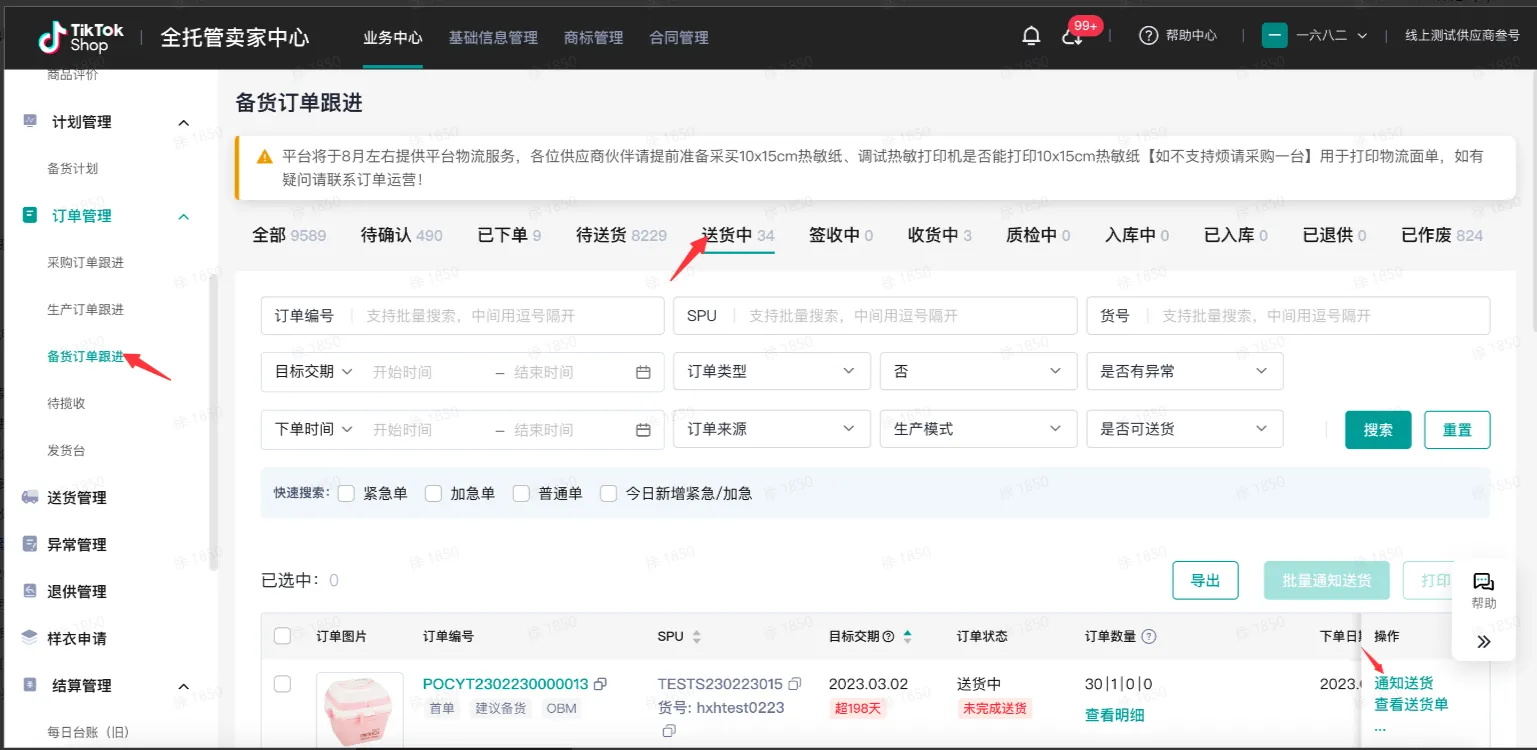Switch to 待送货 tab
1537x750 pixels.
point(621,235)
